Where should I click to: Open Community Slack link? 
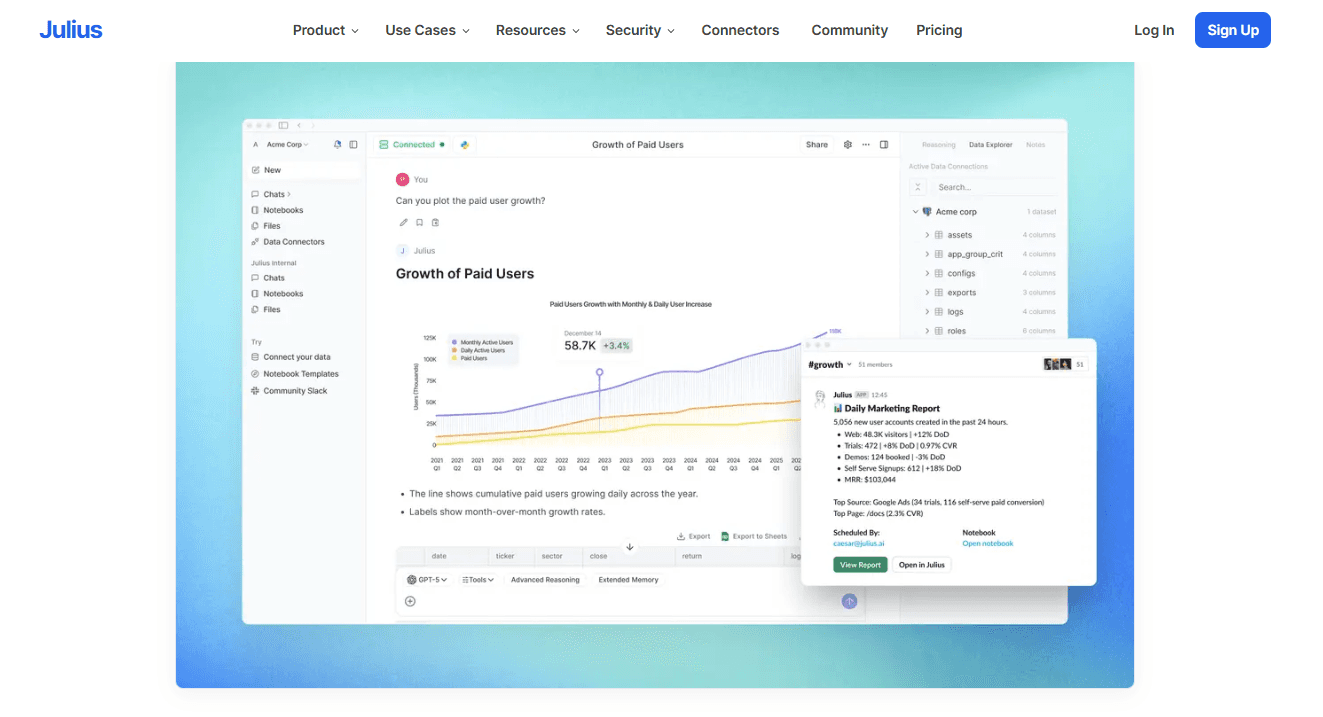[x=289, y=391]
